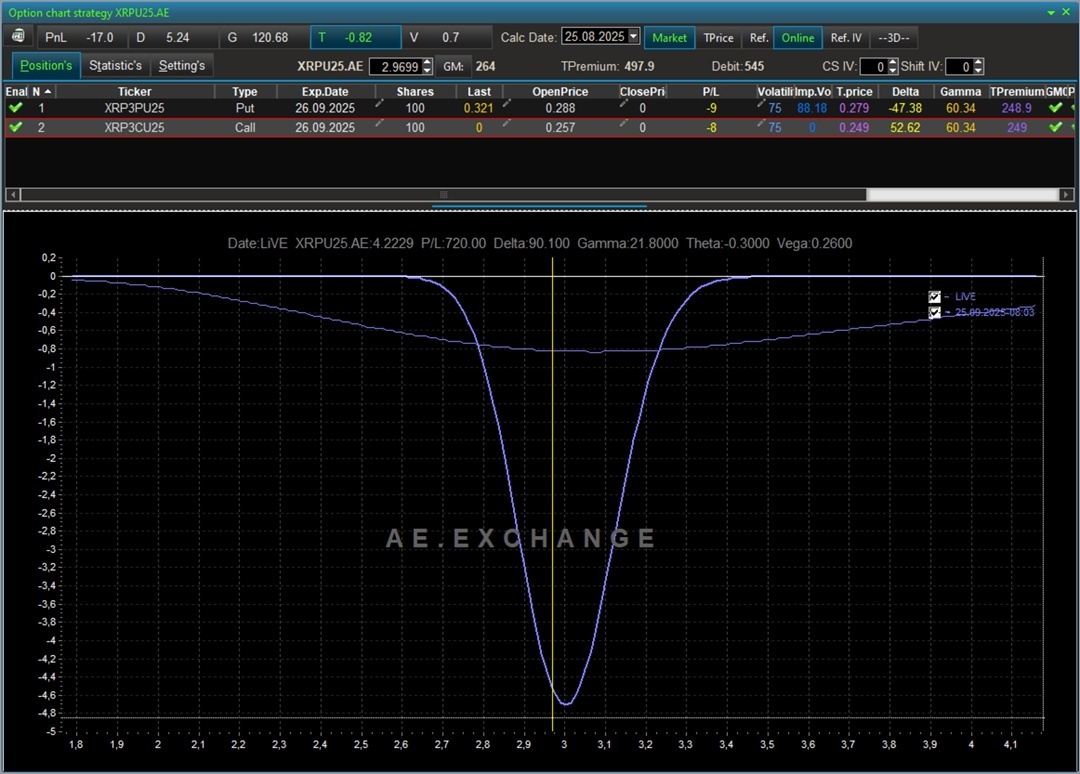Click the OpenPrice column header
The width and height of the screenshot is (1080, 774).
[x=560, y=92]
